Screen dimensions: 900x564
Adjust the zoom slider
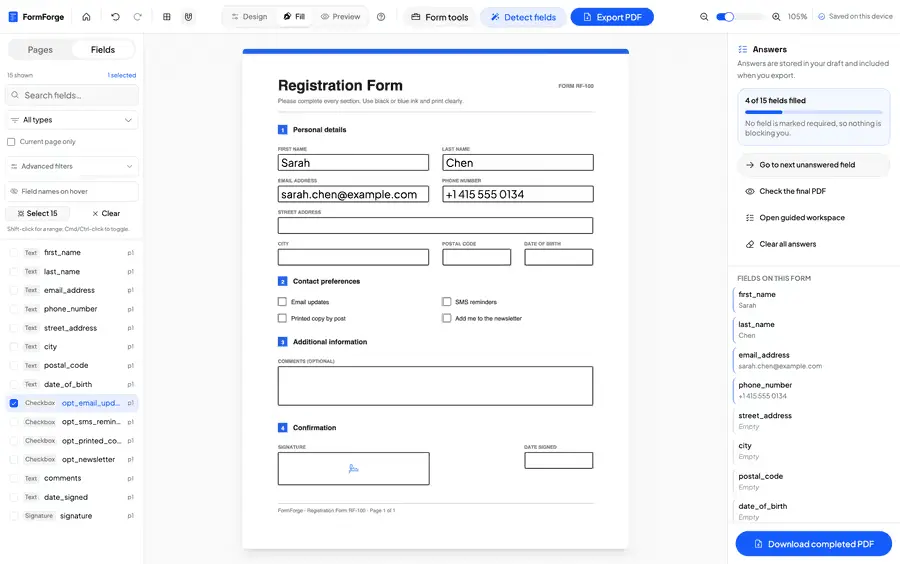click(x=740, y=17)
